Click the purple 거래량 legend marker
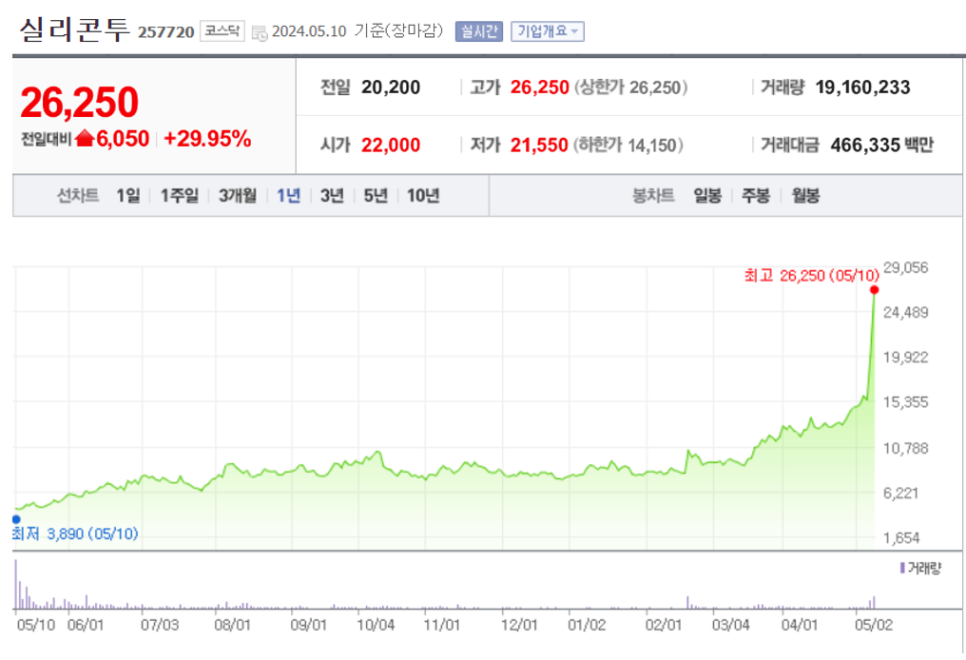The width and height of the screenshot is (966, 660). tap(903, 568)
